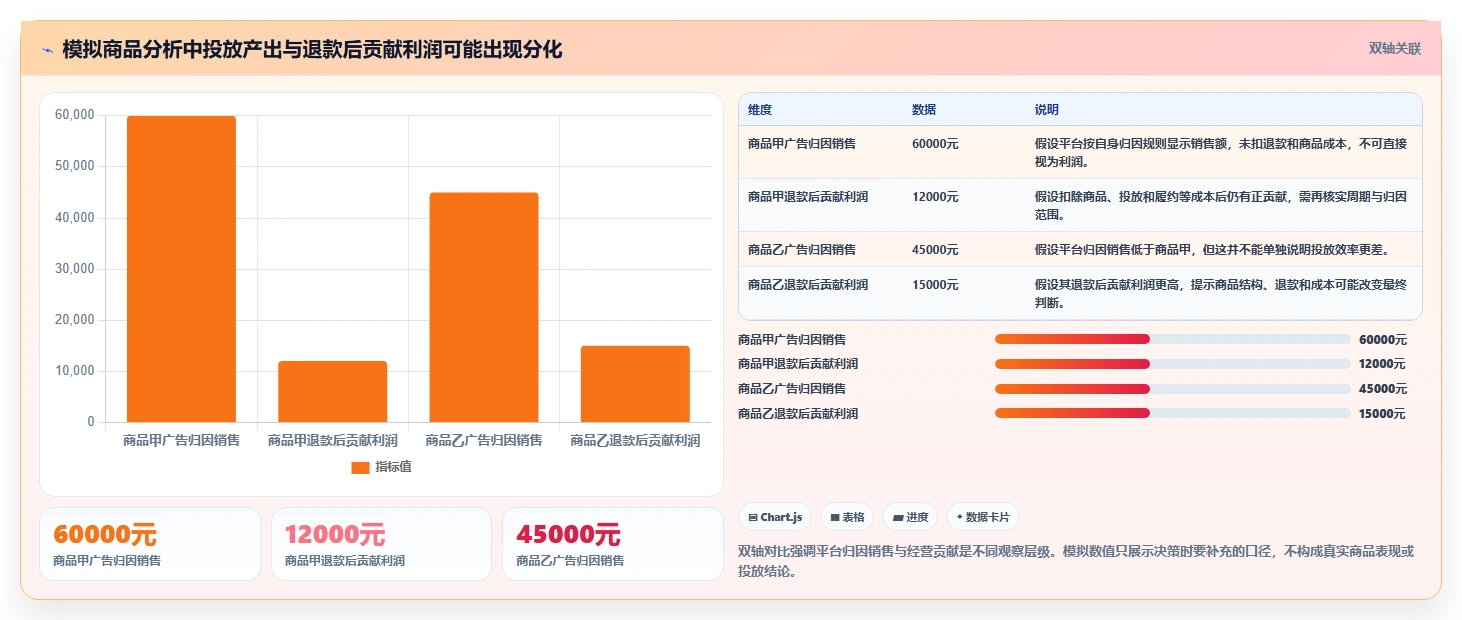Click table value 12000元
The height and width of the screenshot is (620, 1462).
pyautogui.click(x=935, y=197)
